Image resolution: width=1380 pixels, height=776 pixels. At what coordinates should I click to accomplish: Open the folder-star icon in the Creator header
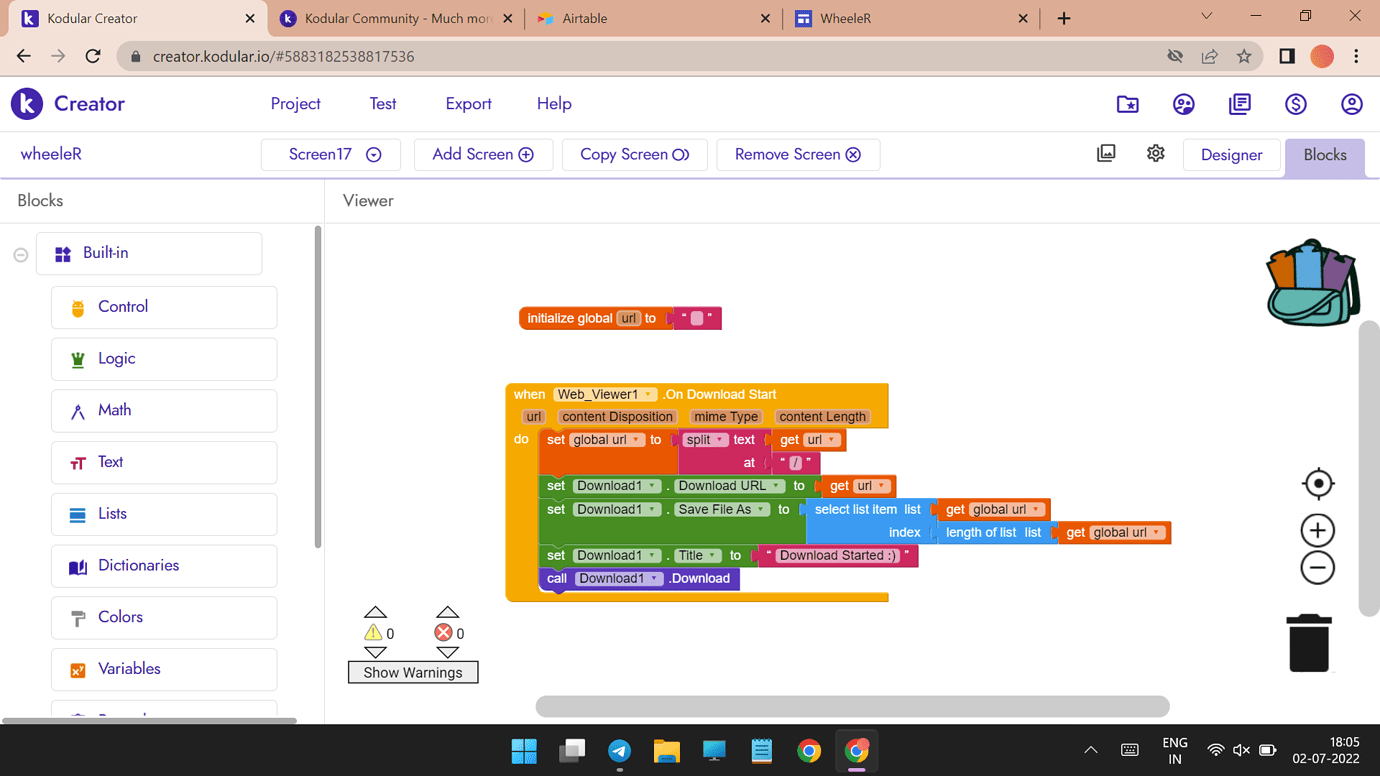pos(1128,104)
